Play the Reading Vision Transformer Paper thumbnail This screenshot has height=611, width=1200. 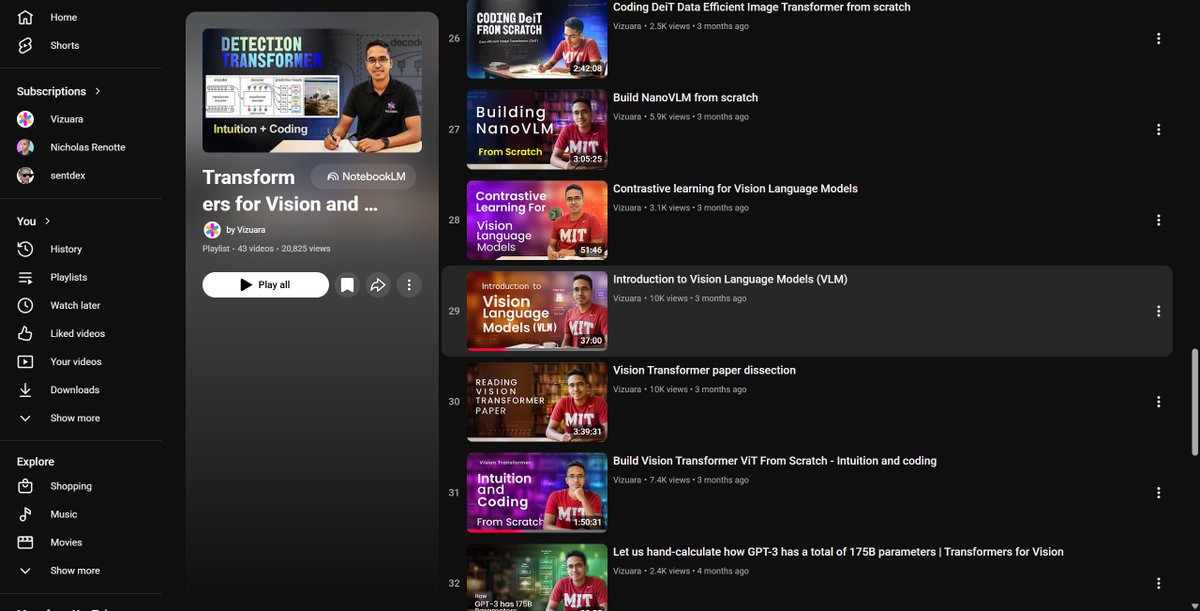[x=537, y=402]
